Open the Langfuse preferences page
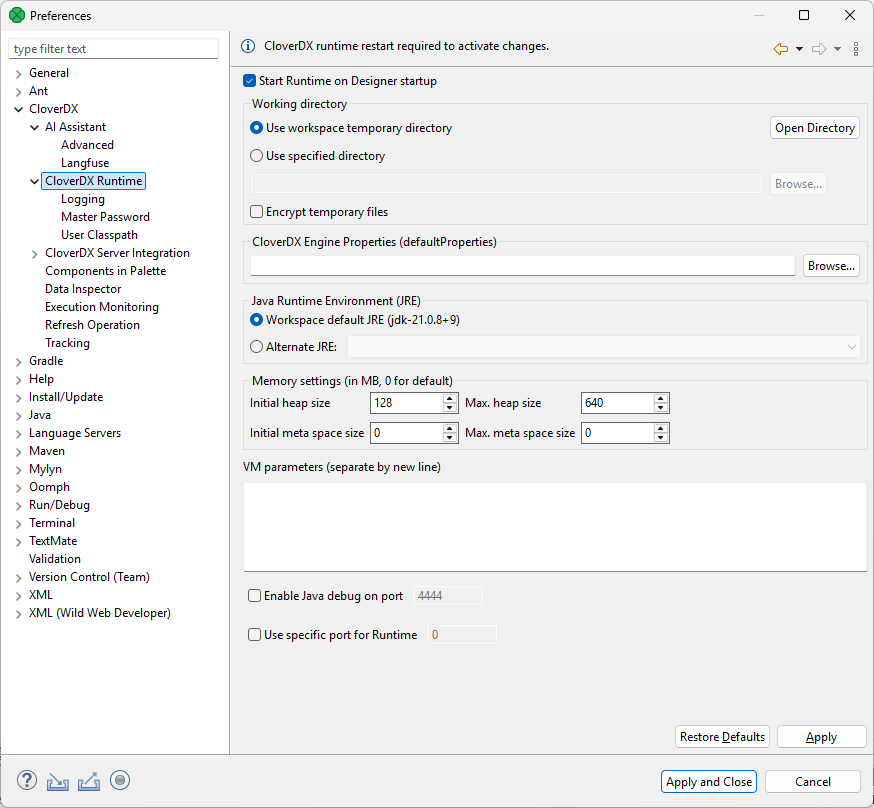 click(85, 163)
